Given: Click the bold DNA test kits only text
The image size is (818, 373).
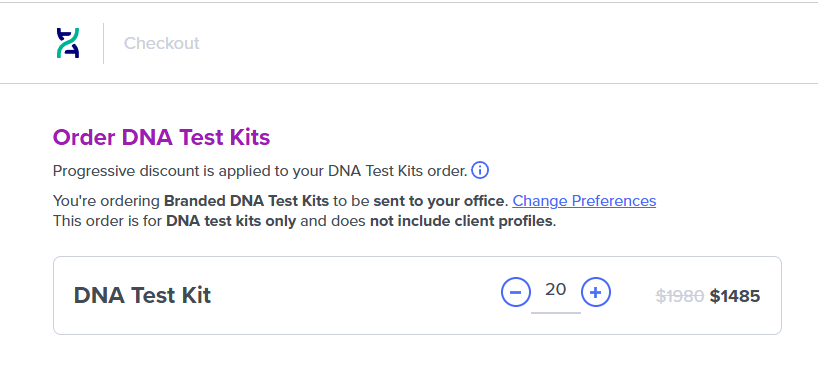Looking at the screenshot, I should pyautogui.click(x=231, y=221).
